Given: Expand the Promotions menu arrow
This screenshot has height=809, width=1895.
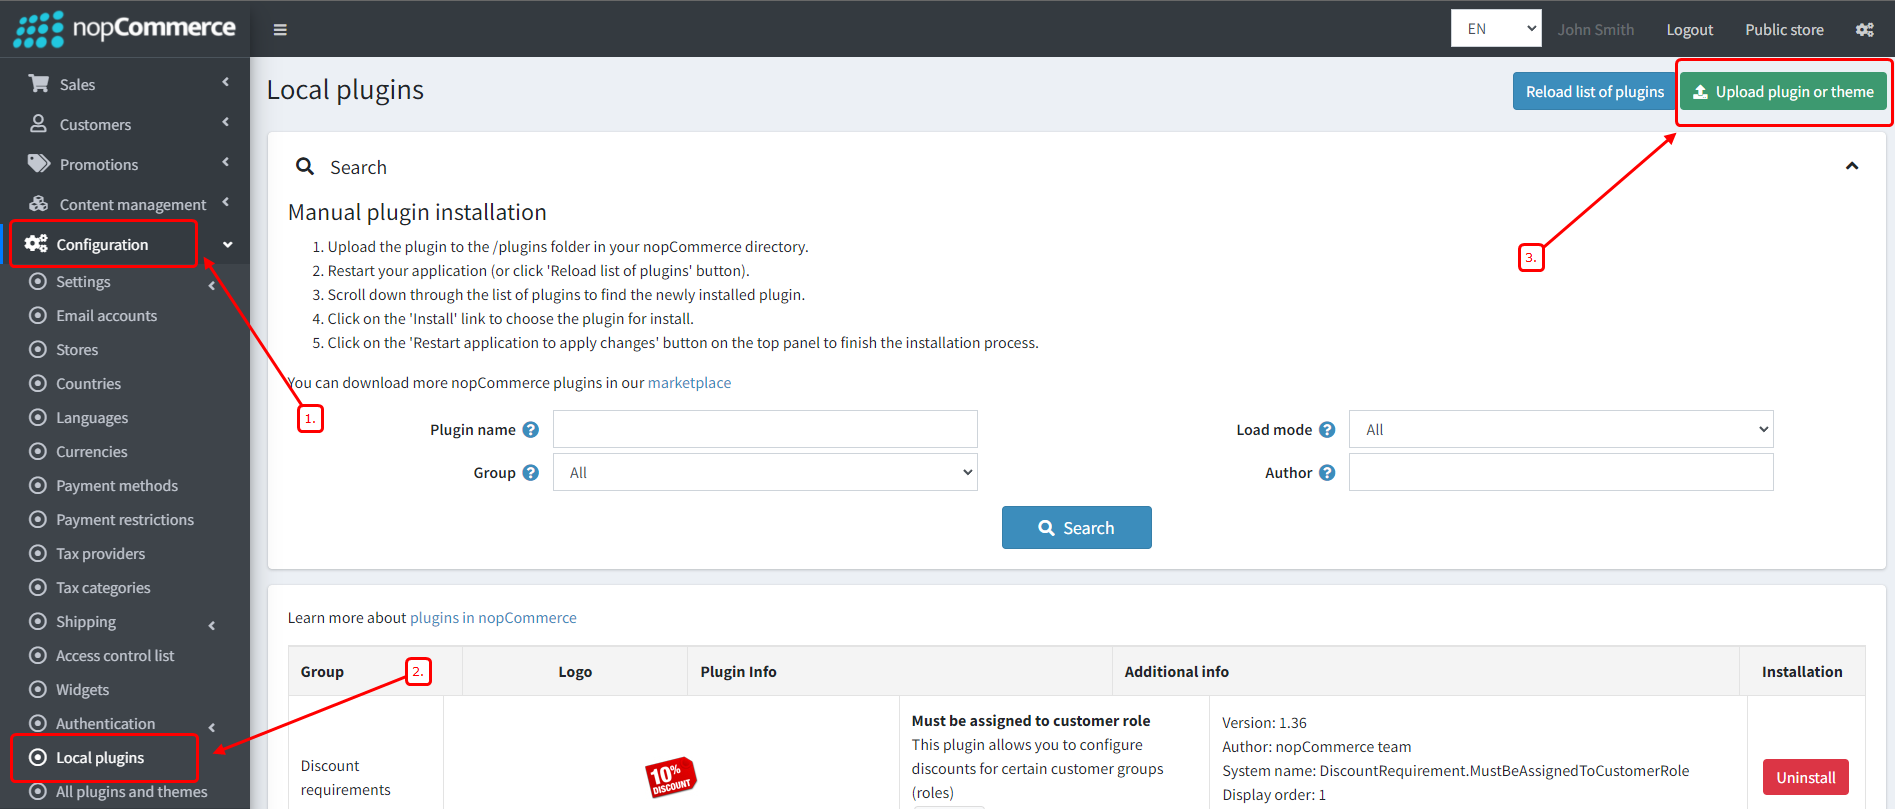Looking at the screenshot, I should click(226, 162).
